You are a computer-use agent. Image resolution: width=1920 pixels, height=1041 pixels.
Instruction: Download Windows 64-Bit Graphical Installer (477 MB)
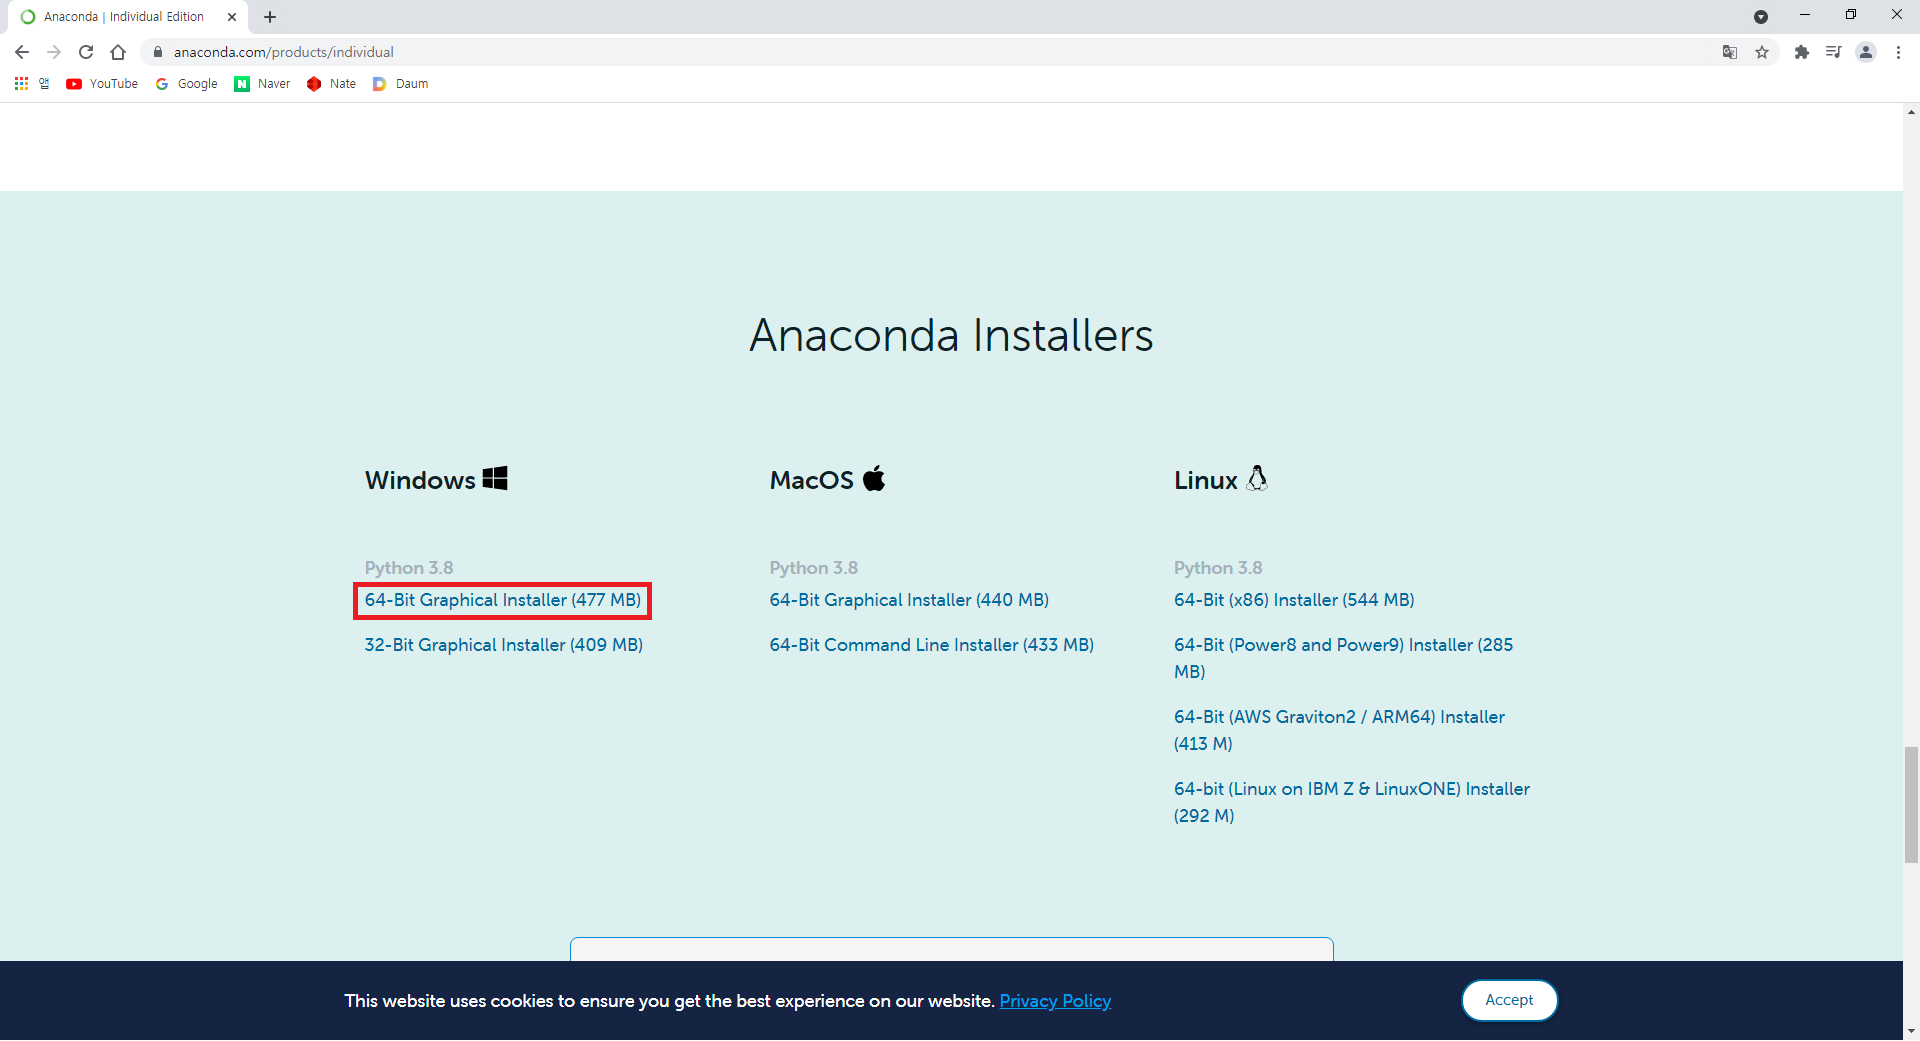503,600
